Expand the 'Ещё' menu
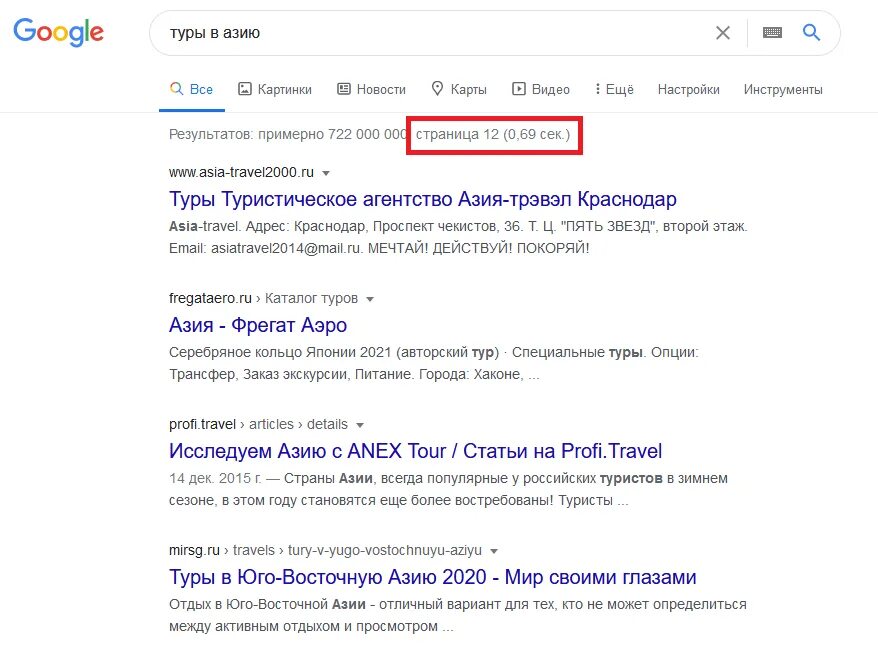878x653 pixels. pos(614,90)
